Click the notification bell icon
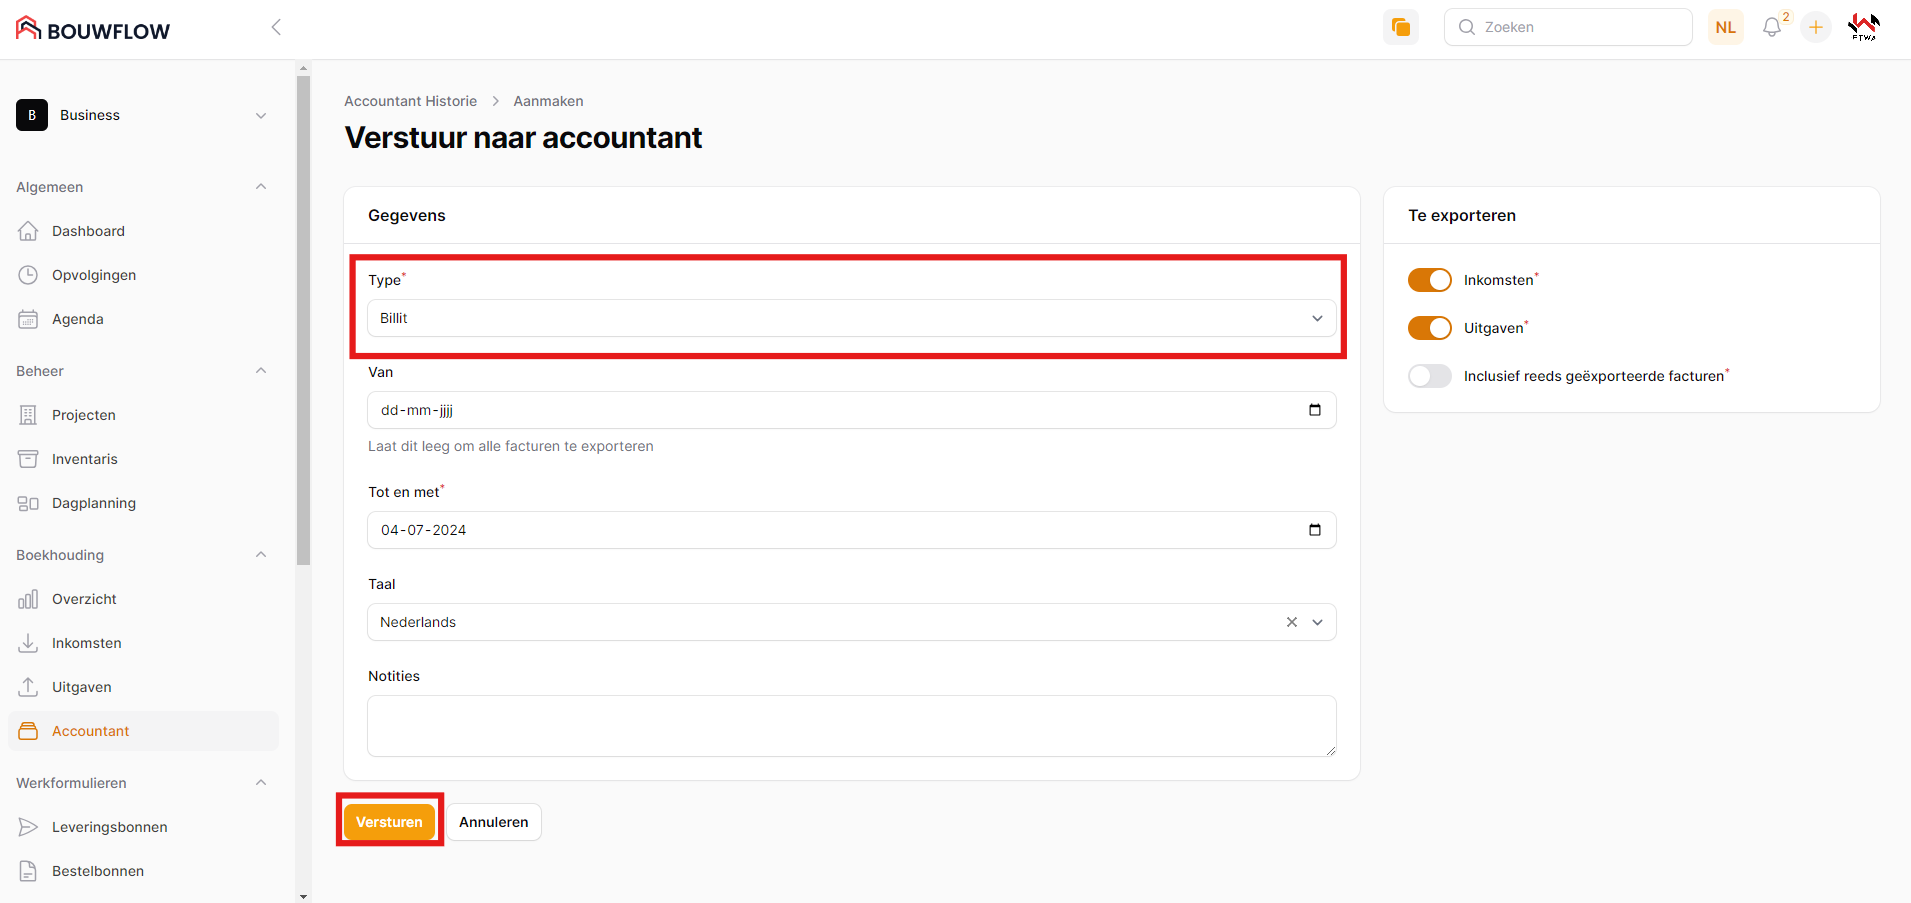Screen dimensions: 1911x903 tap(1771, 27)
